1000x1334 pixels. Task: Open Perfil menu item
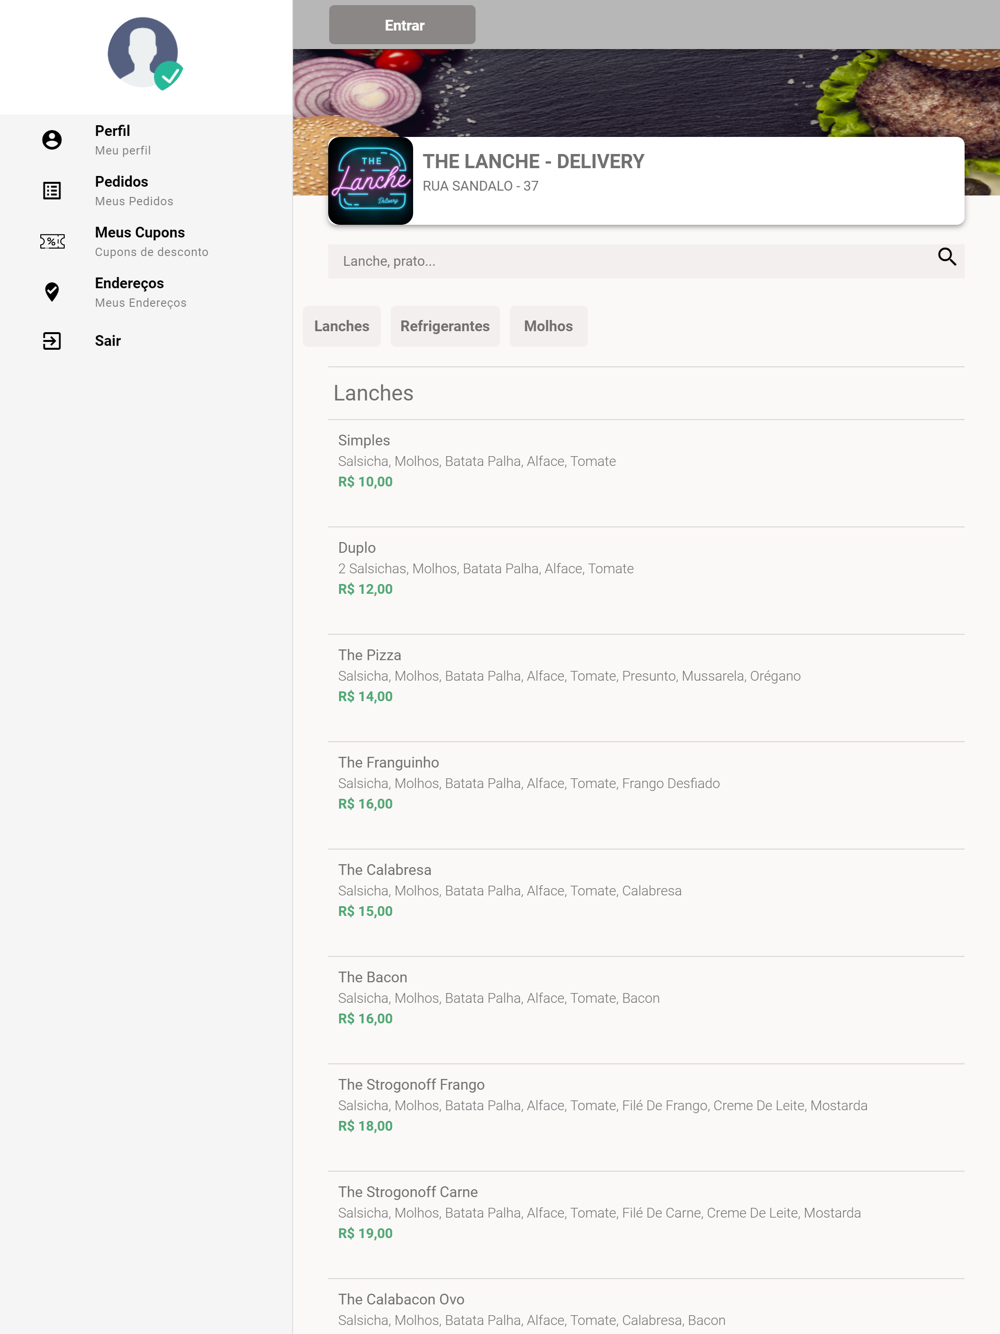[146, 140]
